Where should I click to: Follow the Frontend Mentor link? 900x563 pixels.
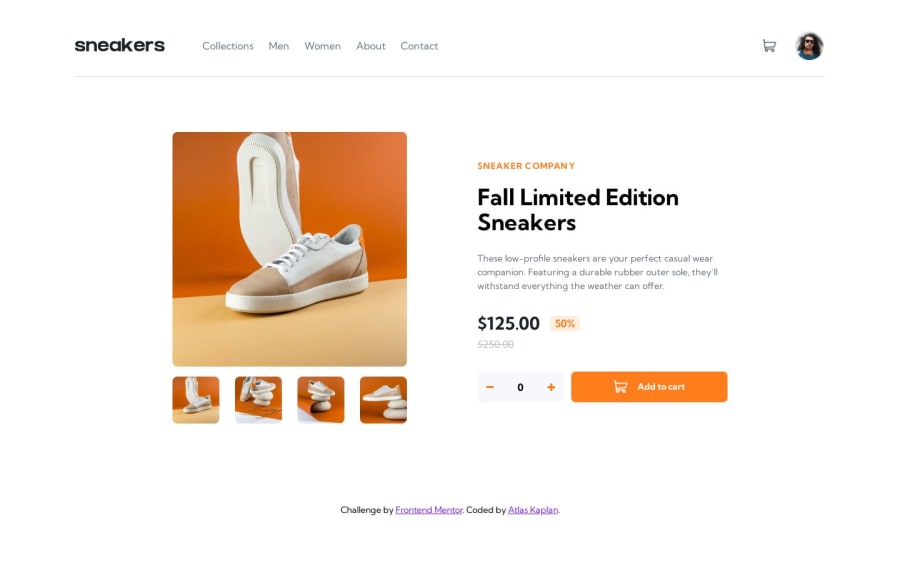pos(429,510)
